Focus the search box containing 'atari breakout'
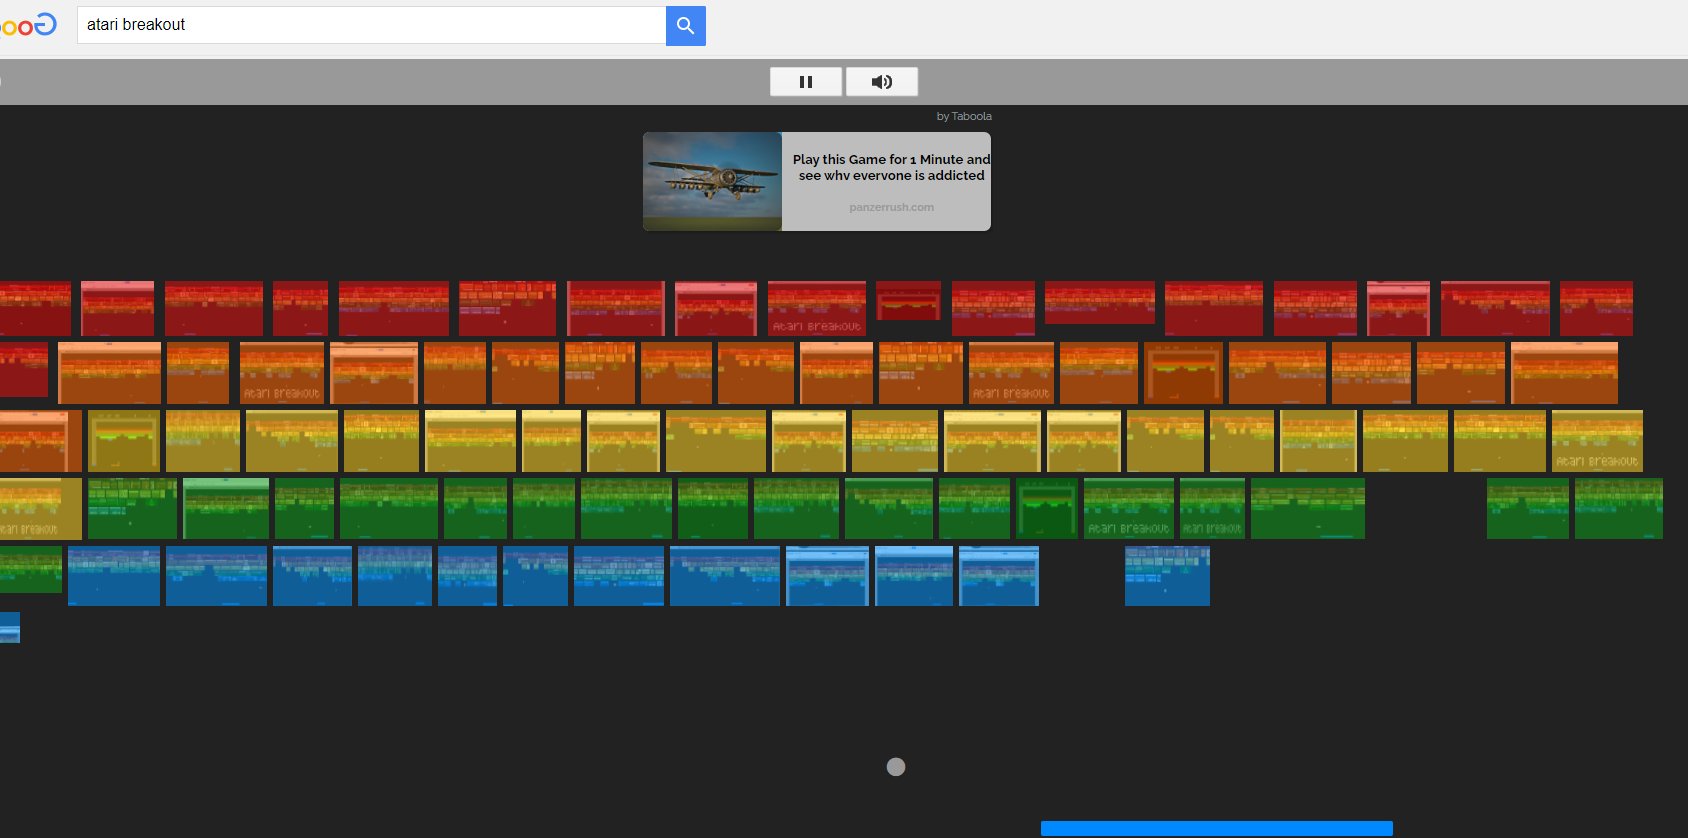Image resolution: width=1688 pixels, height=838 pixels. click(x=371, y=25)
